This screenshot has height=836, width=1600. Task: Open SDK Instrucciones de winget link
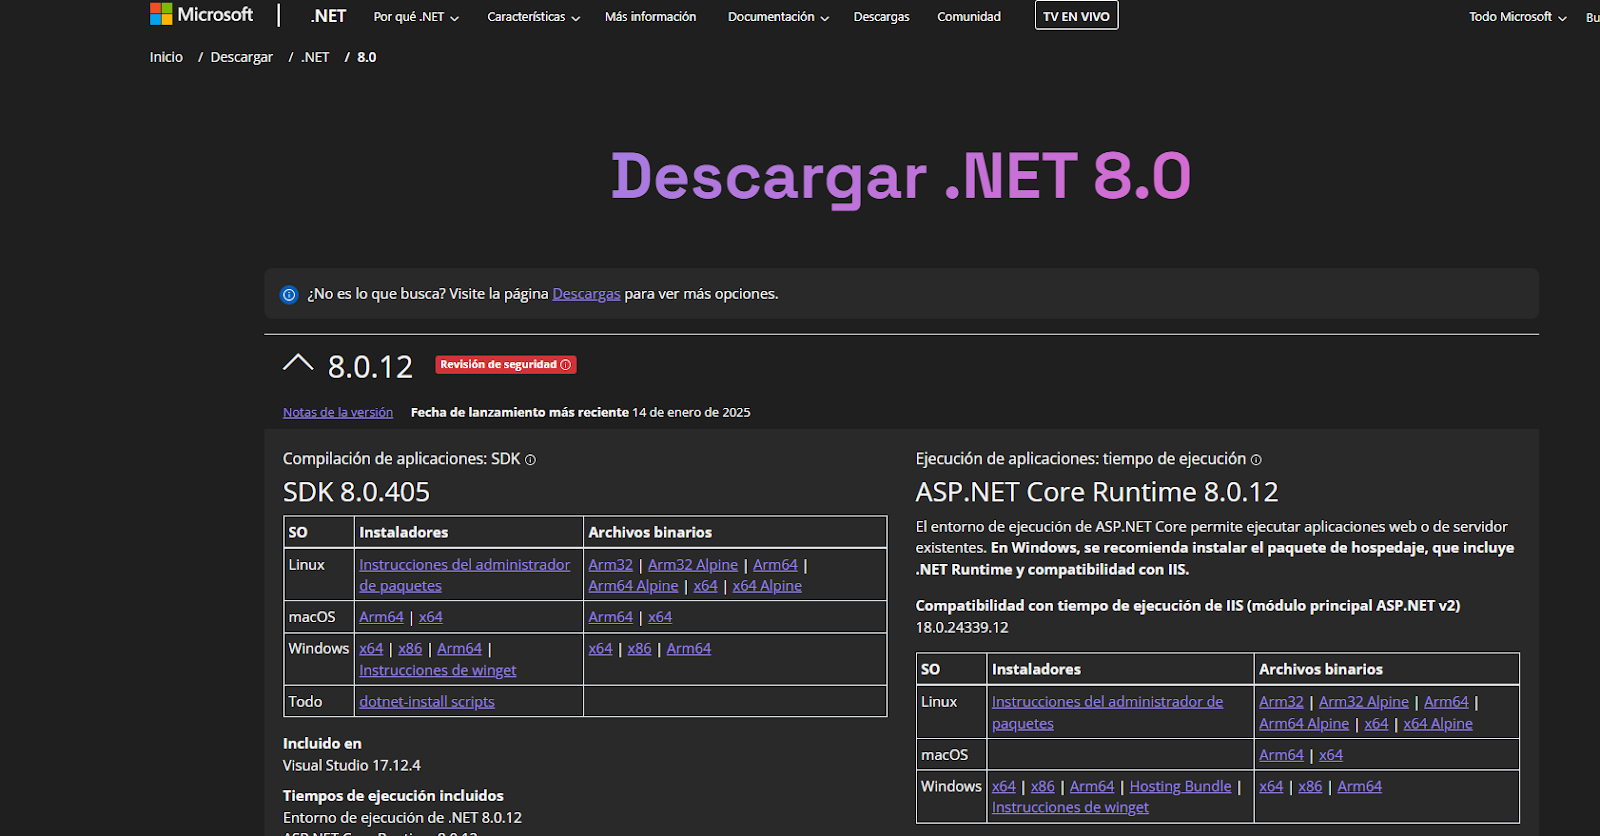(x=437, y=671)
